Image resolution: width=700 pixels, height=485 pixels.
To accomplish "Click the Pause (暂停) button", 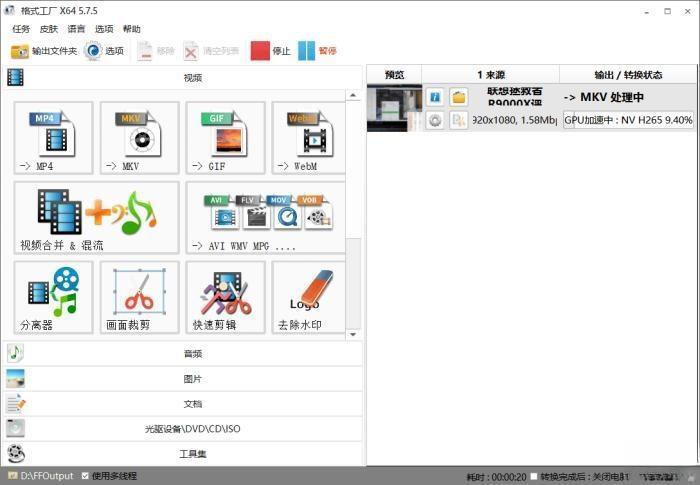I will 317,51.
